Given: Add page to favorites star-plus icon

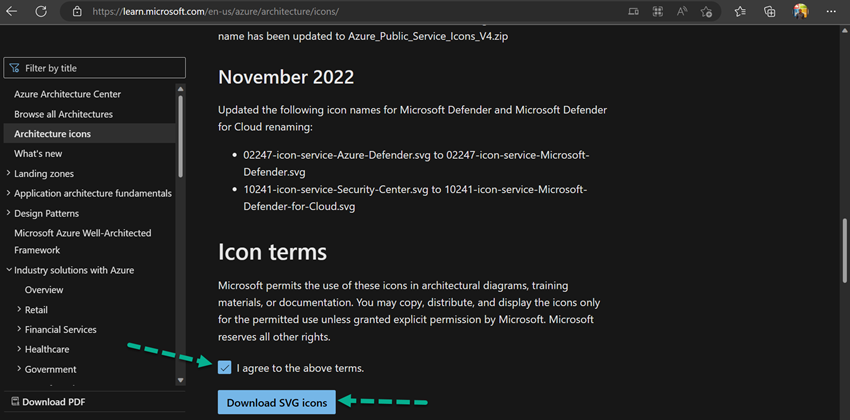Looking at the screenshot, I should tap(706, 11).
